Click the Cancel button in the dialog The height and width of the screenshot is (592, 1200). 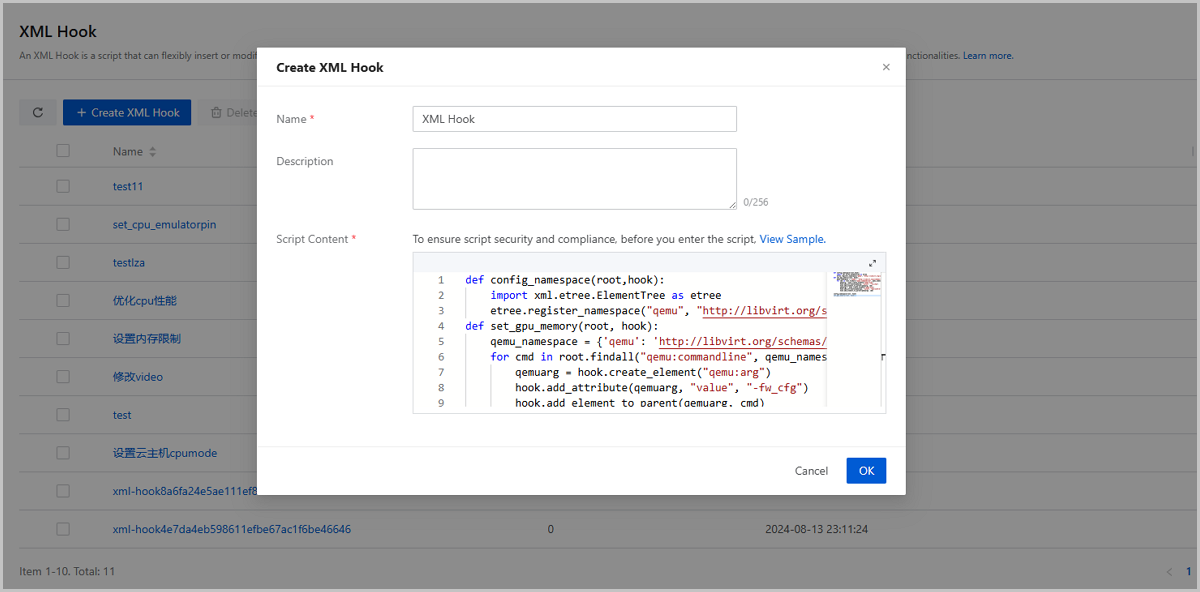[x=811, y=471]
